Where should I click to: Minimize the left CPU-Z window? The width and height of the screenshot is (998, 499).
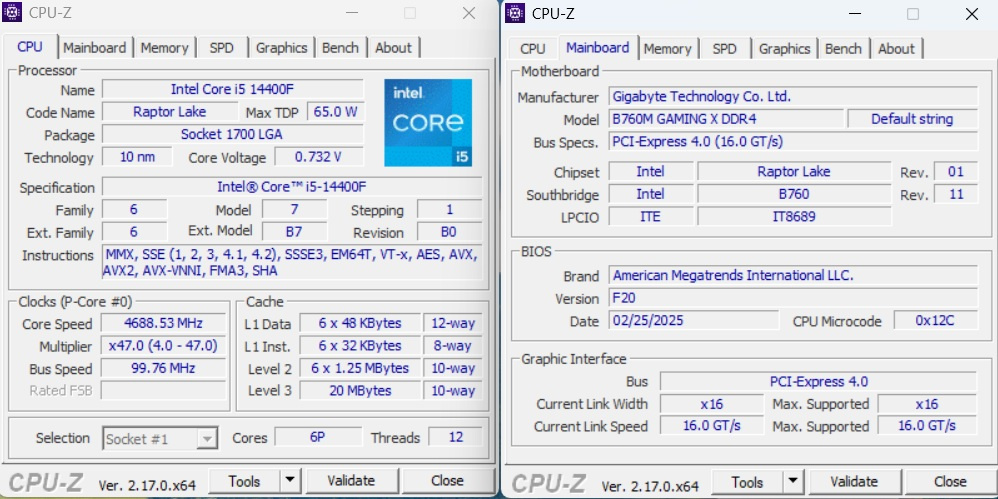point(349,13)
